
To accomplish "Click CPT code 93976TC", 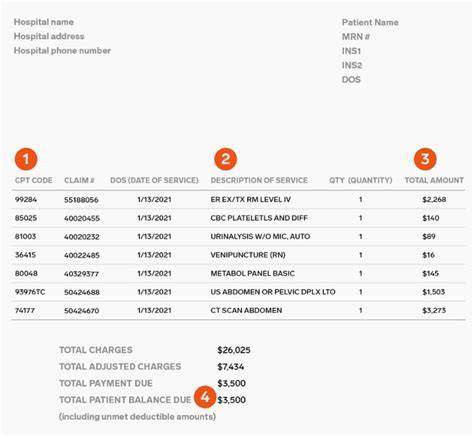I will coord(30,292).
